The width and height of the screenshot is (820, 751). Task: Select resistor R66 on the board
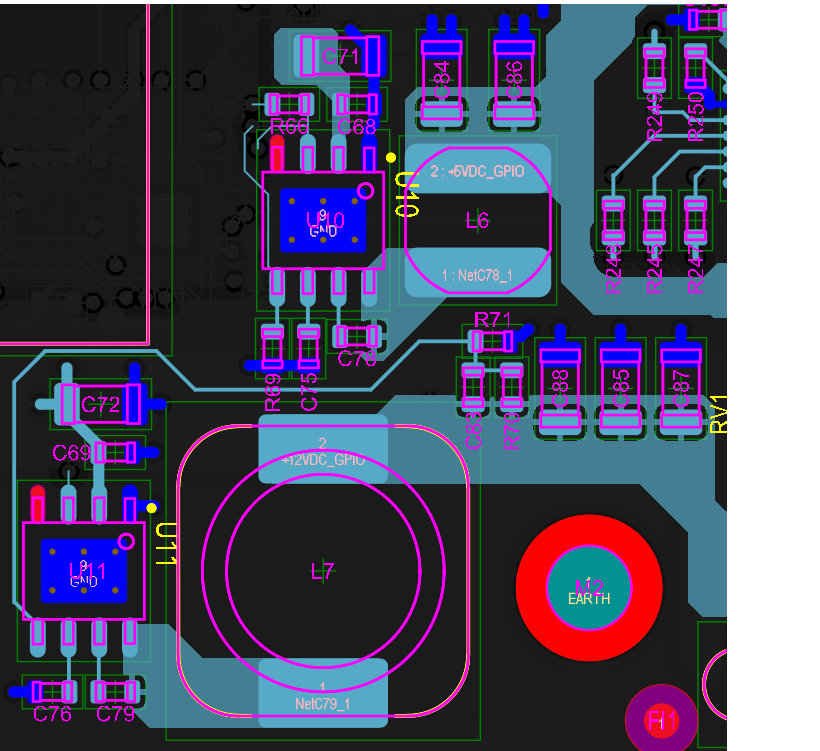289,104
